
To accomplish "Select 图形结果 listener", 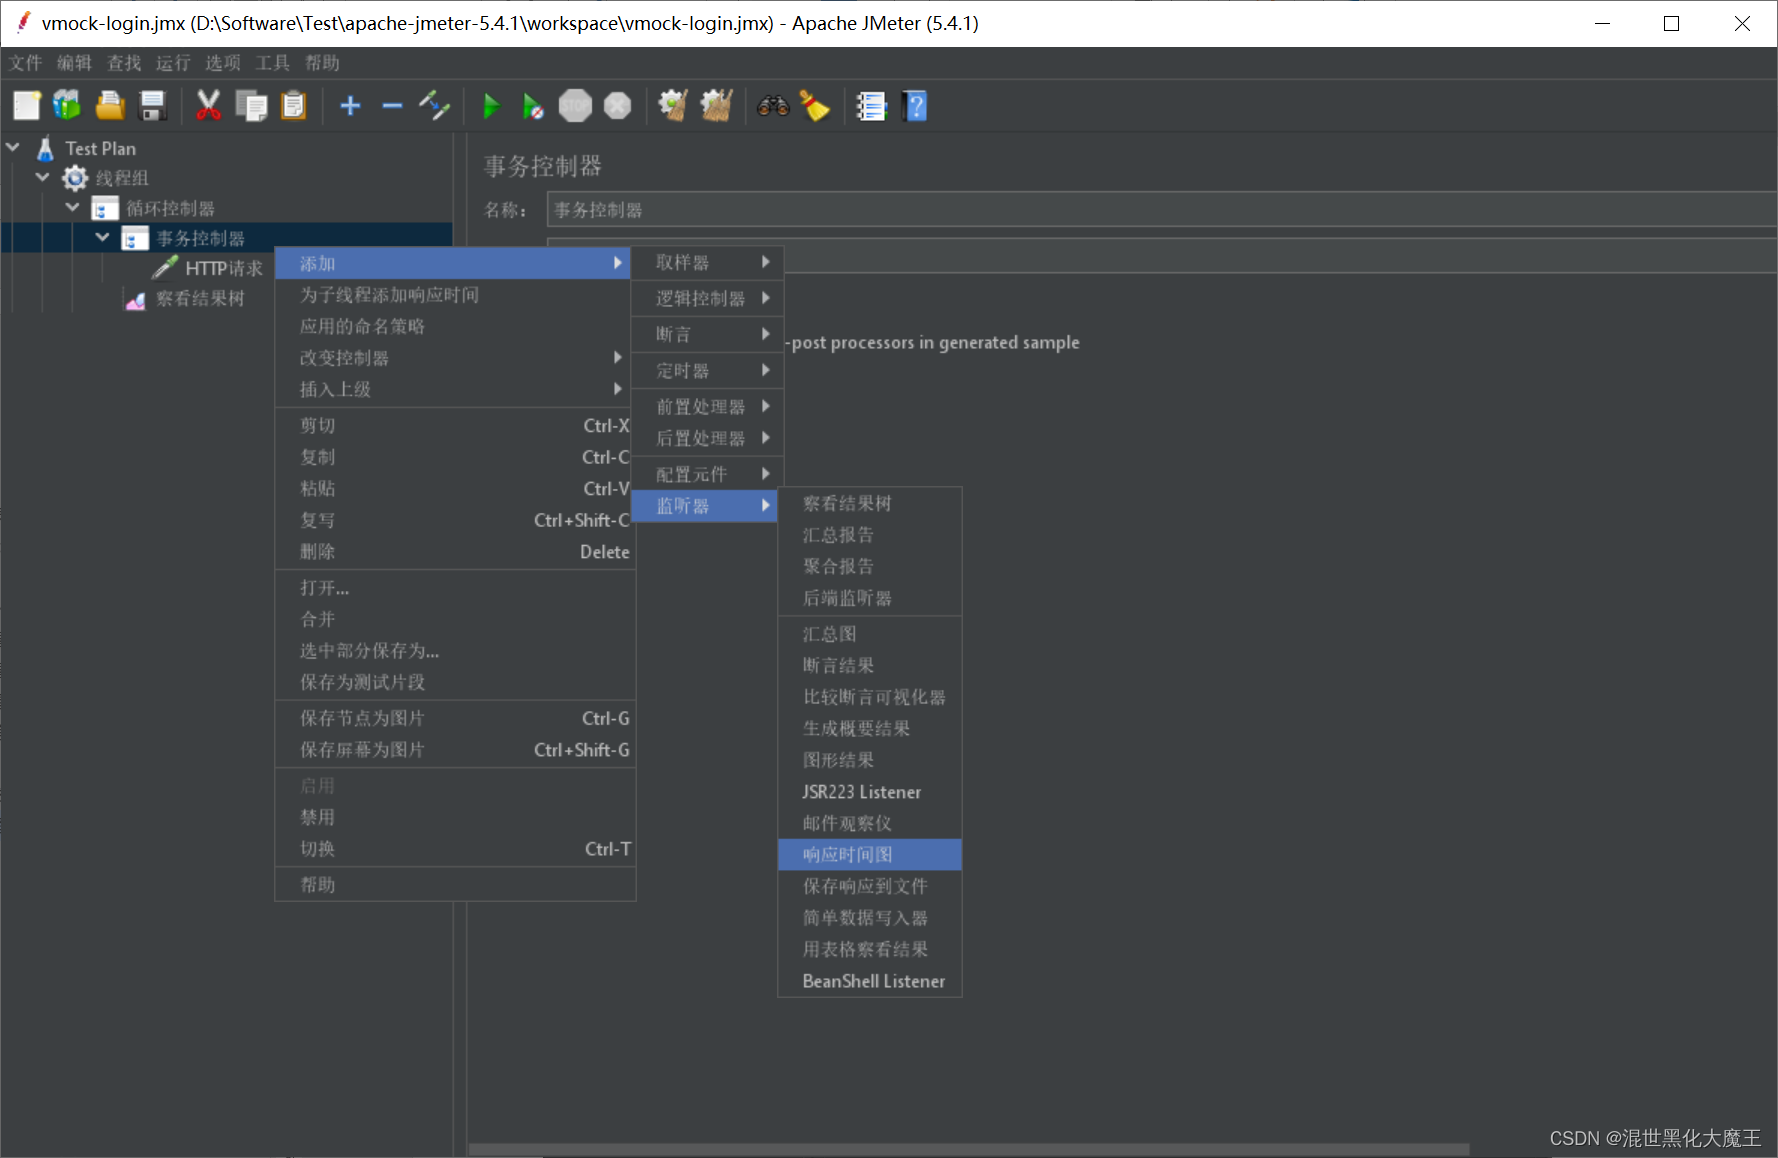I will click(x=869, y=760).
